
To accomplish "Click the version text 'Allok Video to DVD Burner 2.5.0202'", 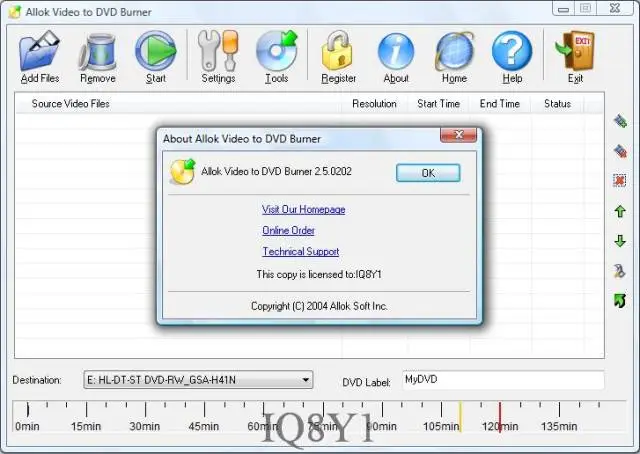I will pos(276,171).
